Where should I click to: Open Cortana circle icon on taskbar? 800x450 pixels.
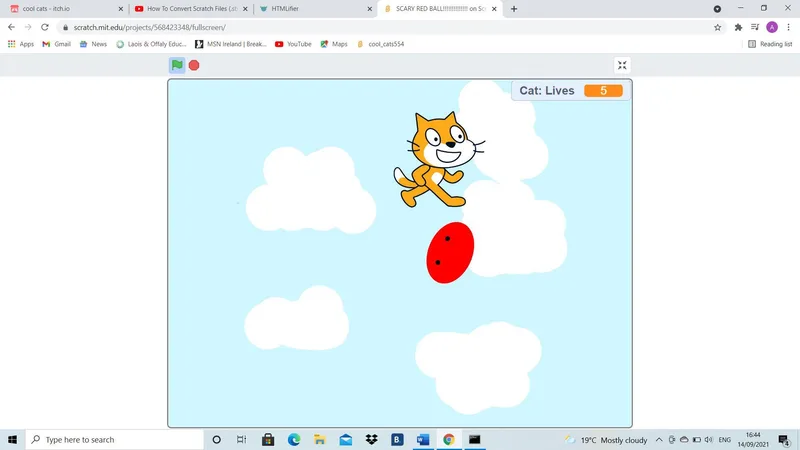[x=217, y=440]
